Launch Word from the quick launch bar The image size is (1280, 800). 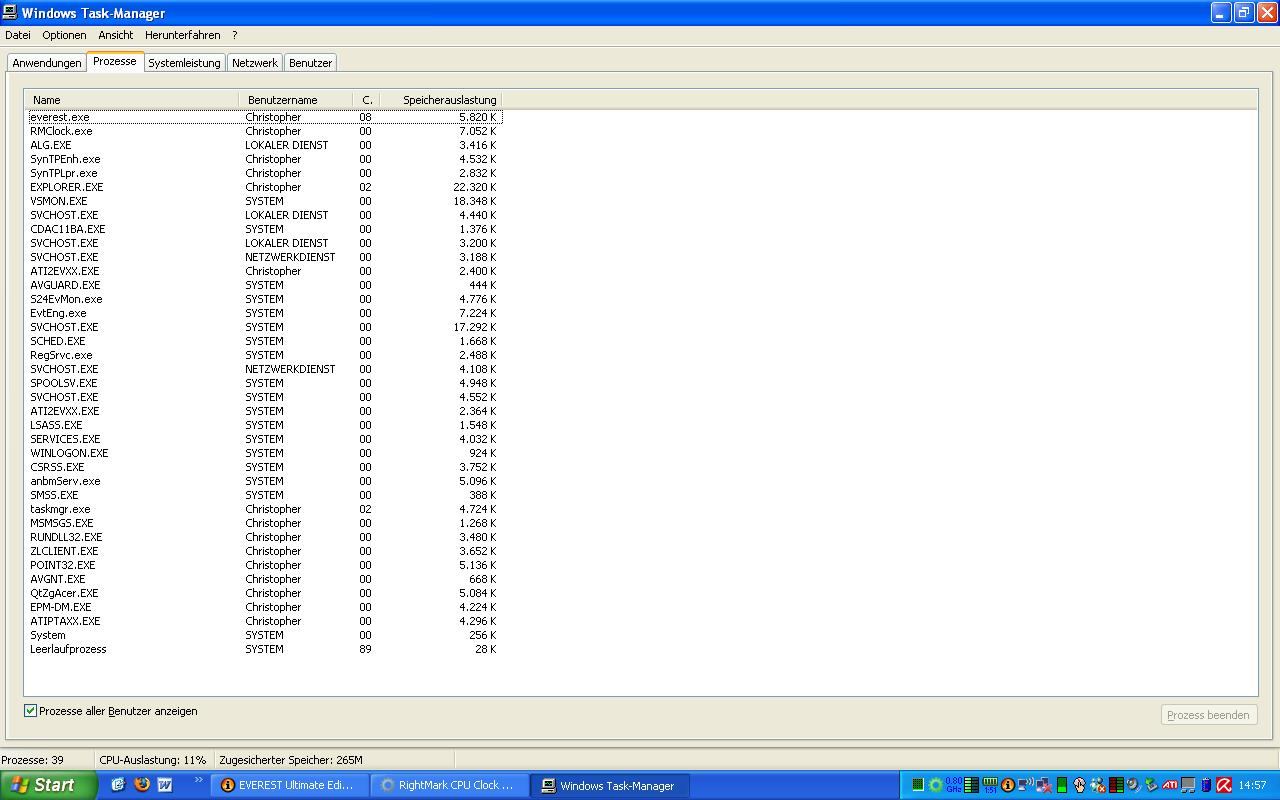165,785
